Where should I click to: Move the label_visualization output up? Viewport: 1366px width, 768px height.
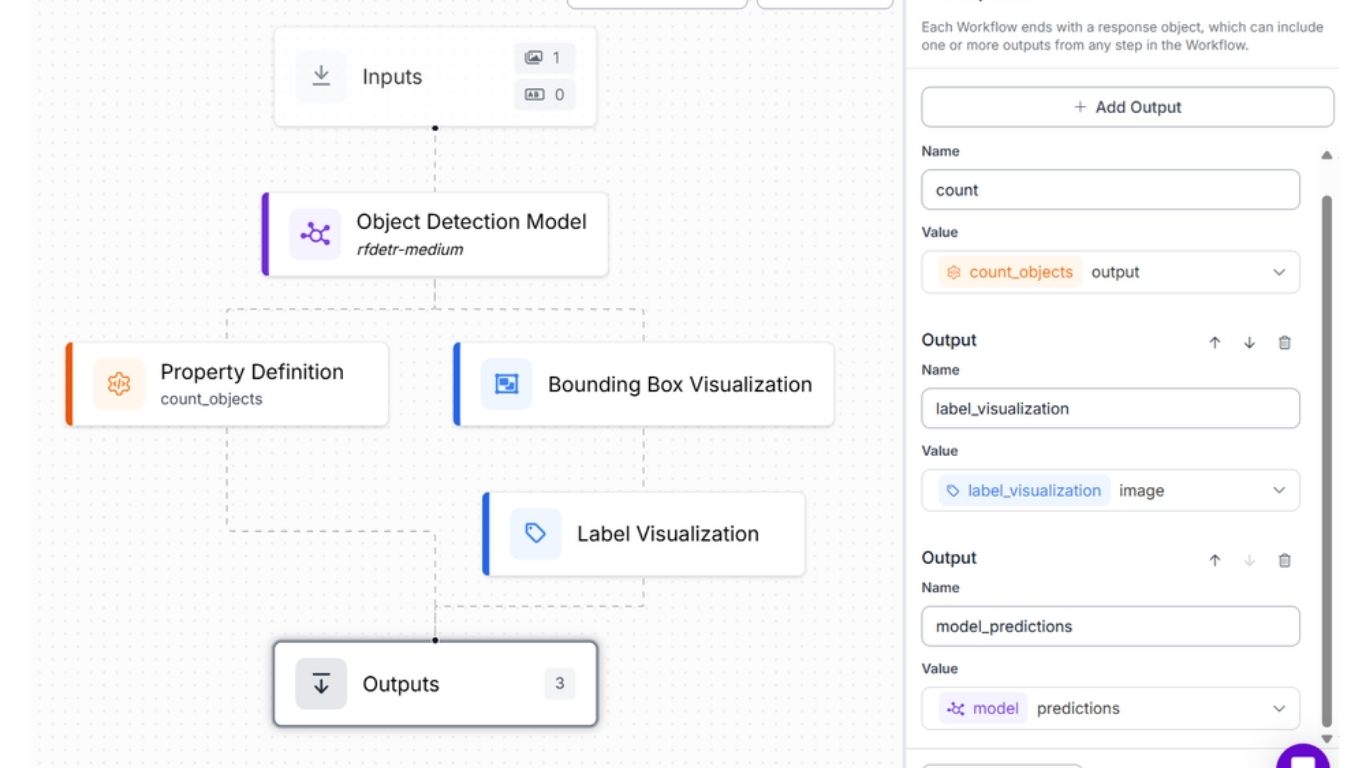[x=1215, y=342]
